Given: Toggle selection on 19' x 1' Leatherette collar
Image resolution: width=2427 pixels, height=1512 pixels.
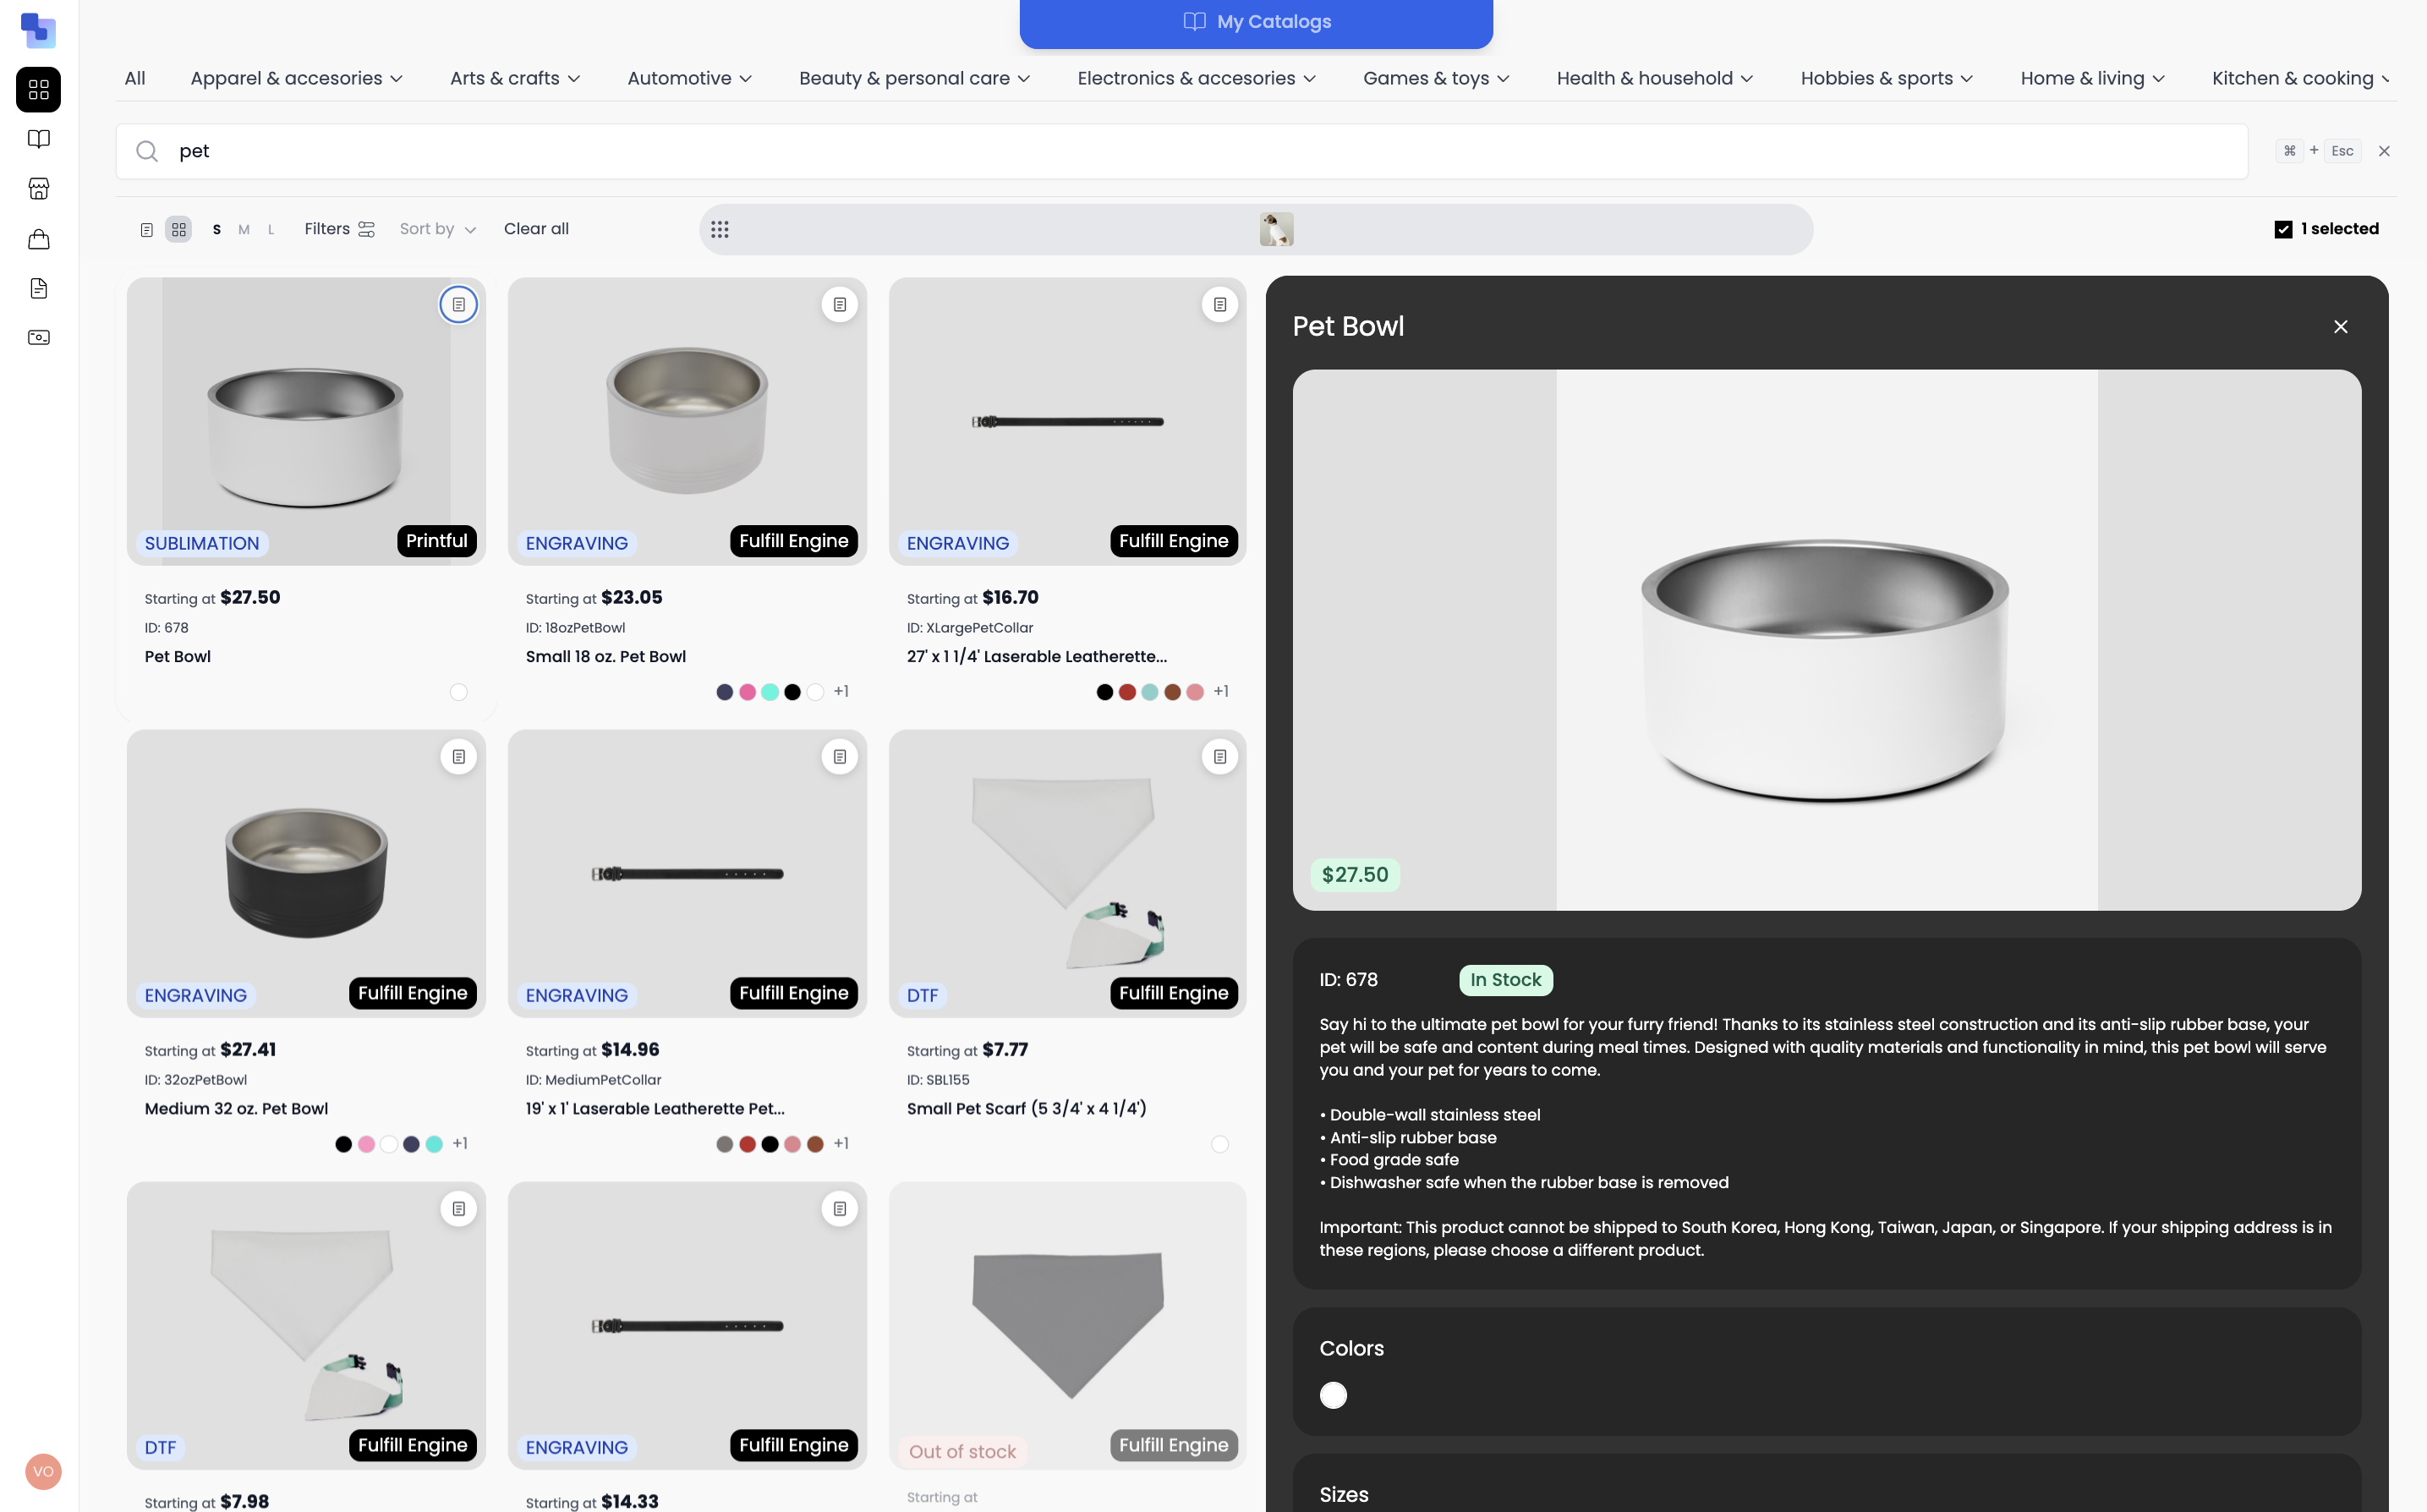Looking at the screenshot, I should point(839,756).
